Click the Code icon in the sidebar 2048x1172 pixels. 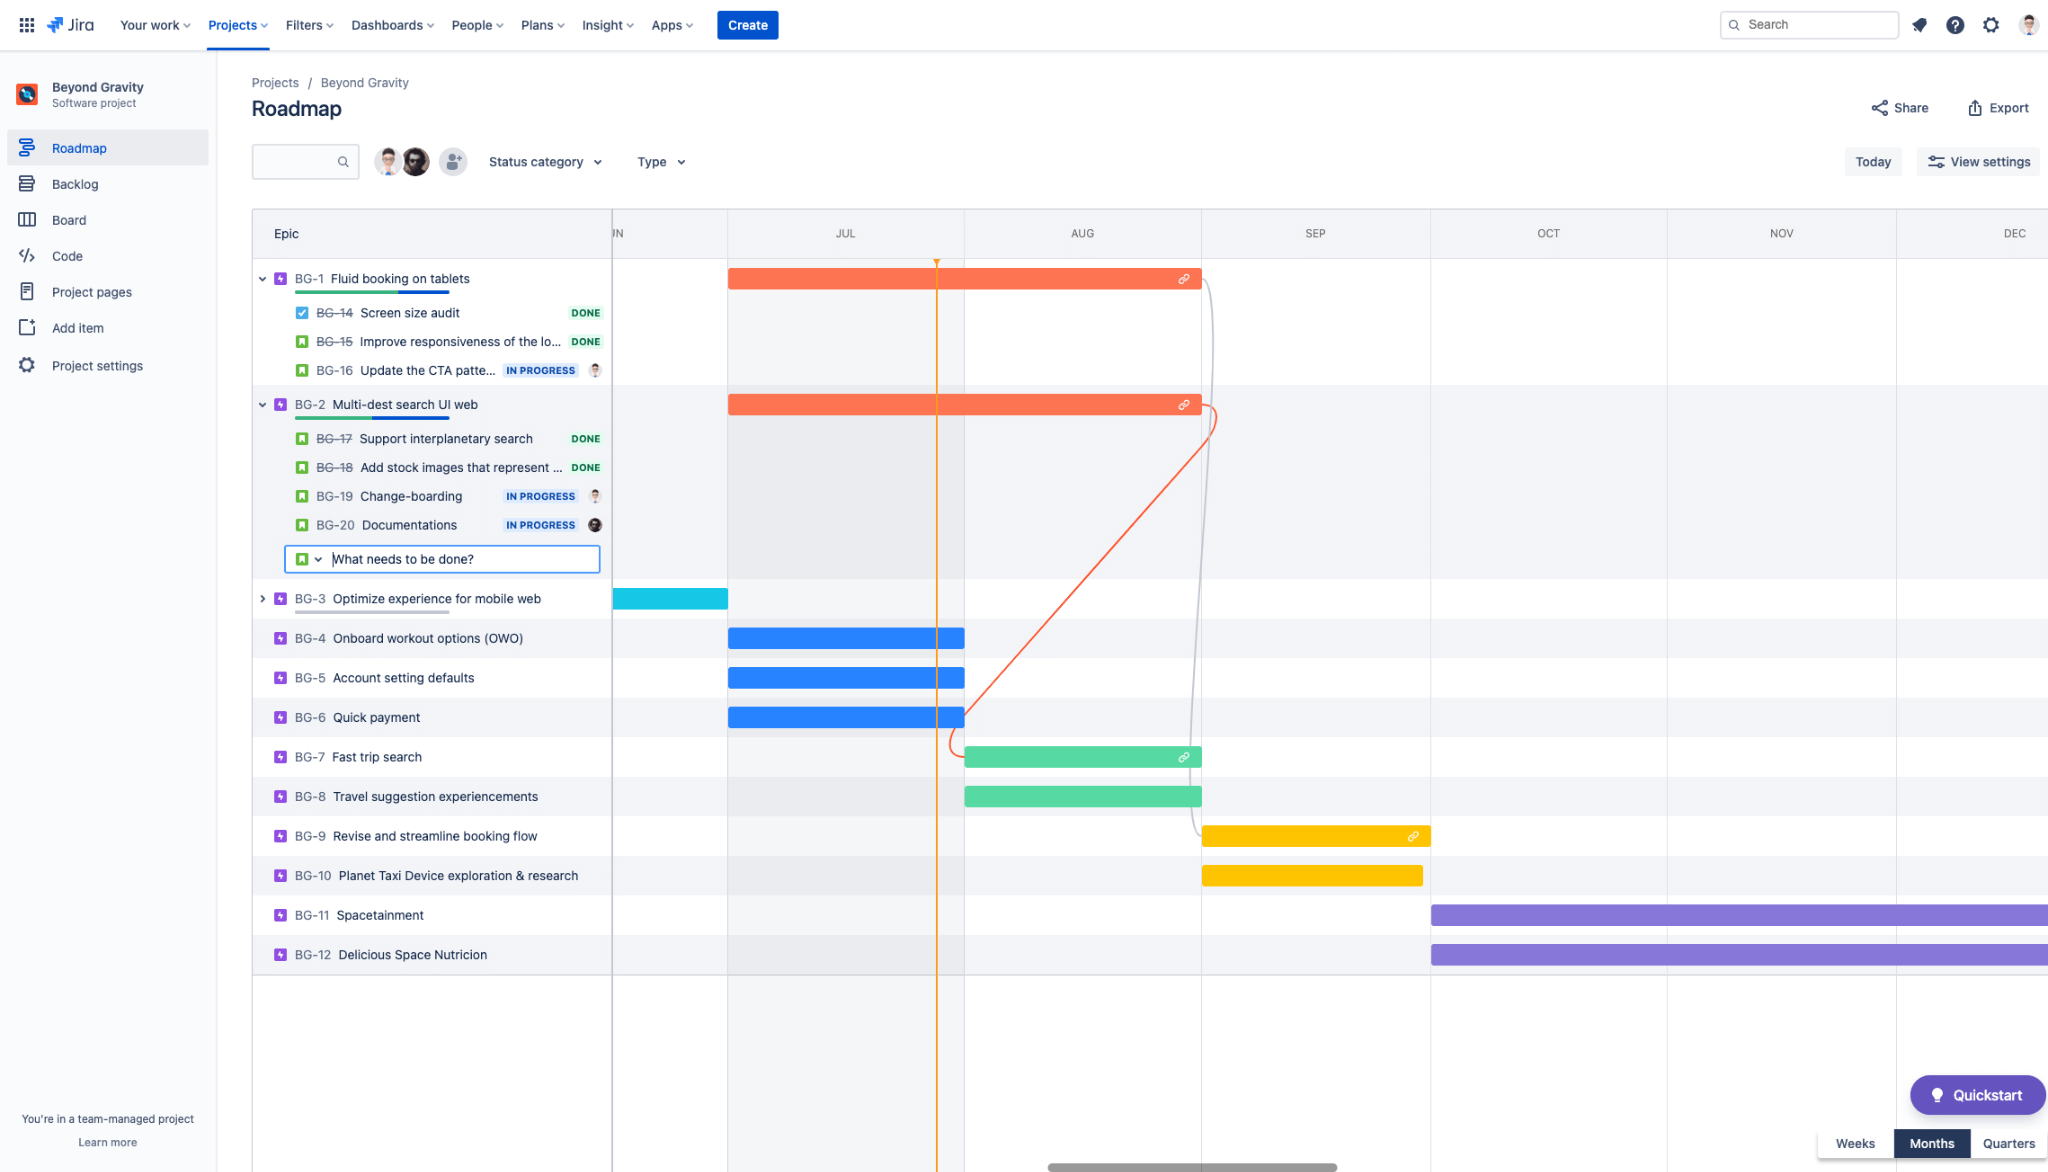coord(28,256)
